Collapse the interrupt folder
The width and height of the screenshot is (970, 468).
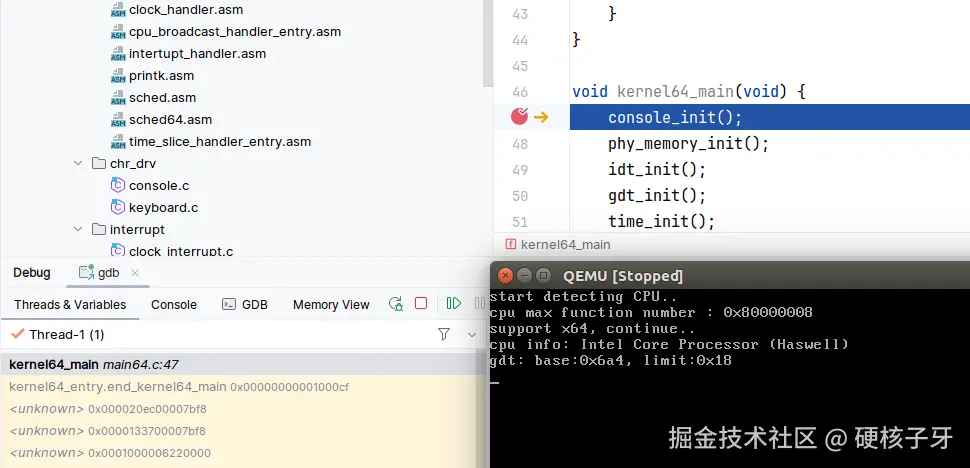(x=78, y=229)
